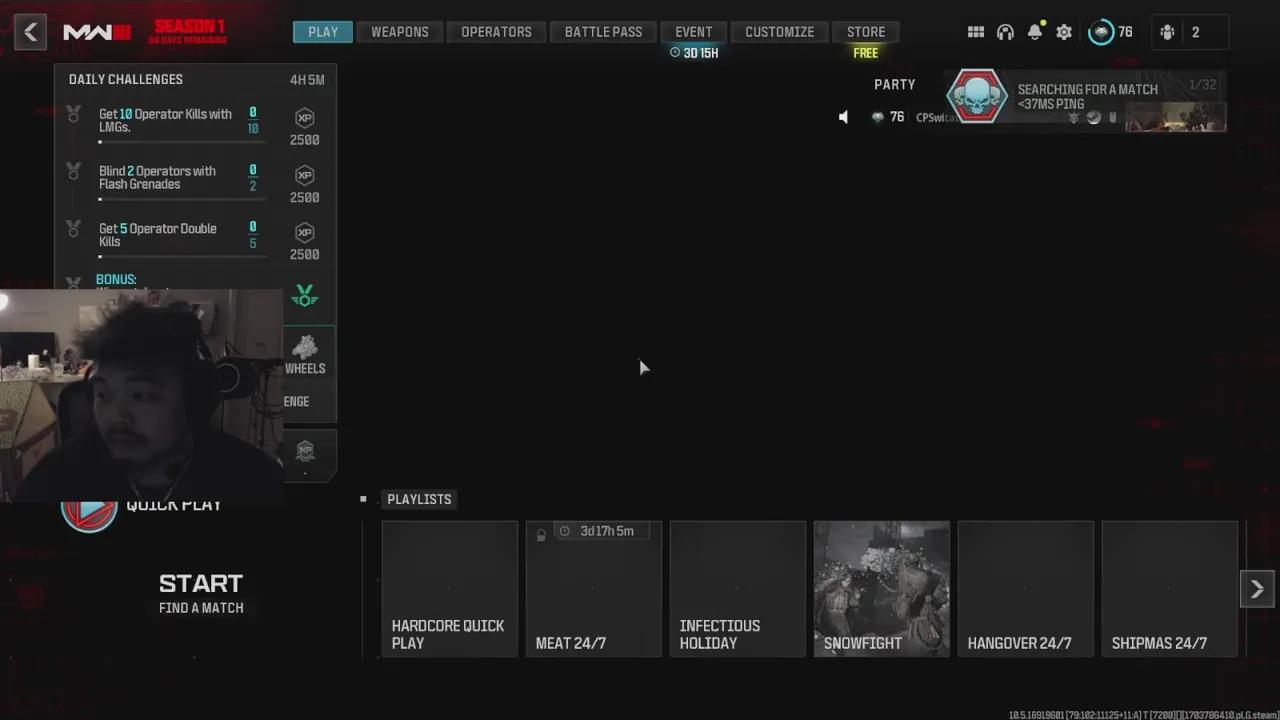This screenshot has height=720, width=1280.
Task: Open the headset voice channels icon
Action: point(1005,32)
